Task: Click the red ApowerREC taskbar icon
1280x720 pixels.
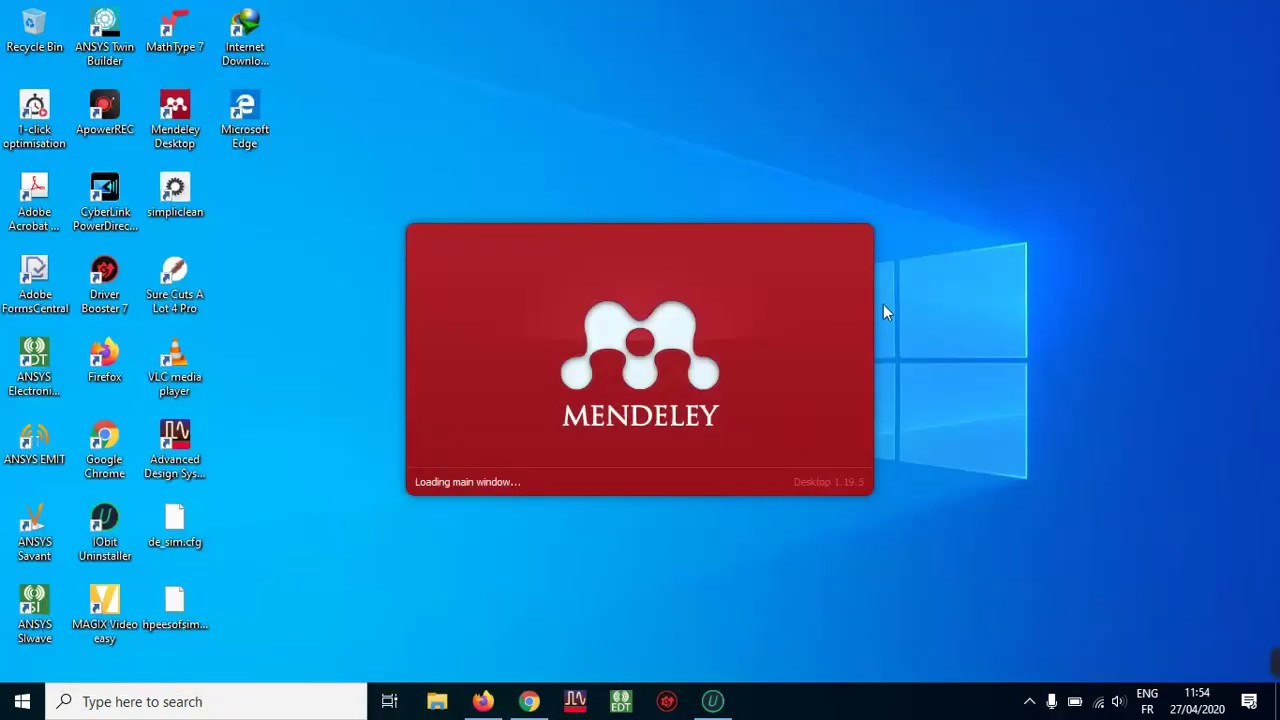Action: click(667, 701)
